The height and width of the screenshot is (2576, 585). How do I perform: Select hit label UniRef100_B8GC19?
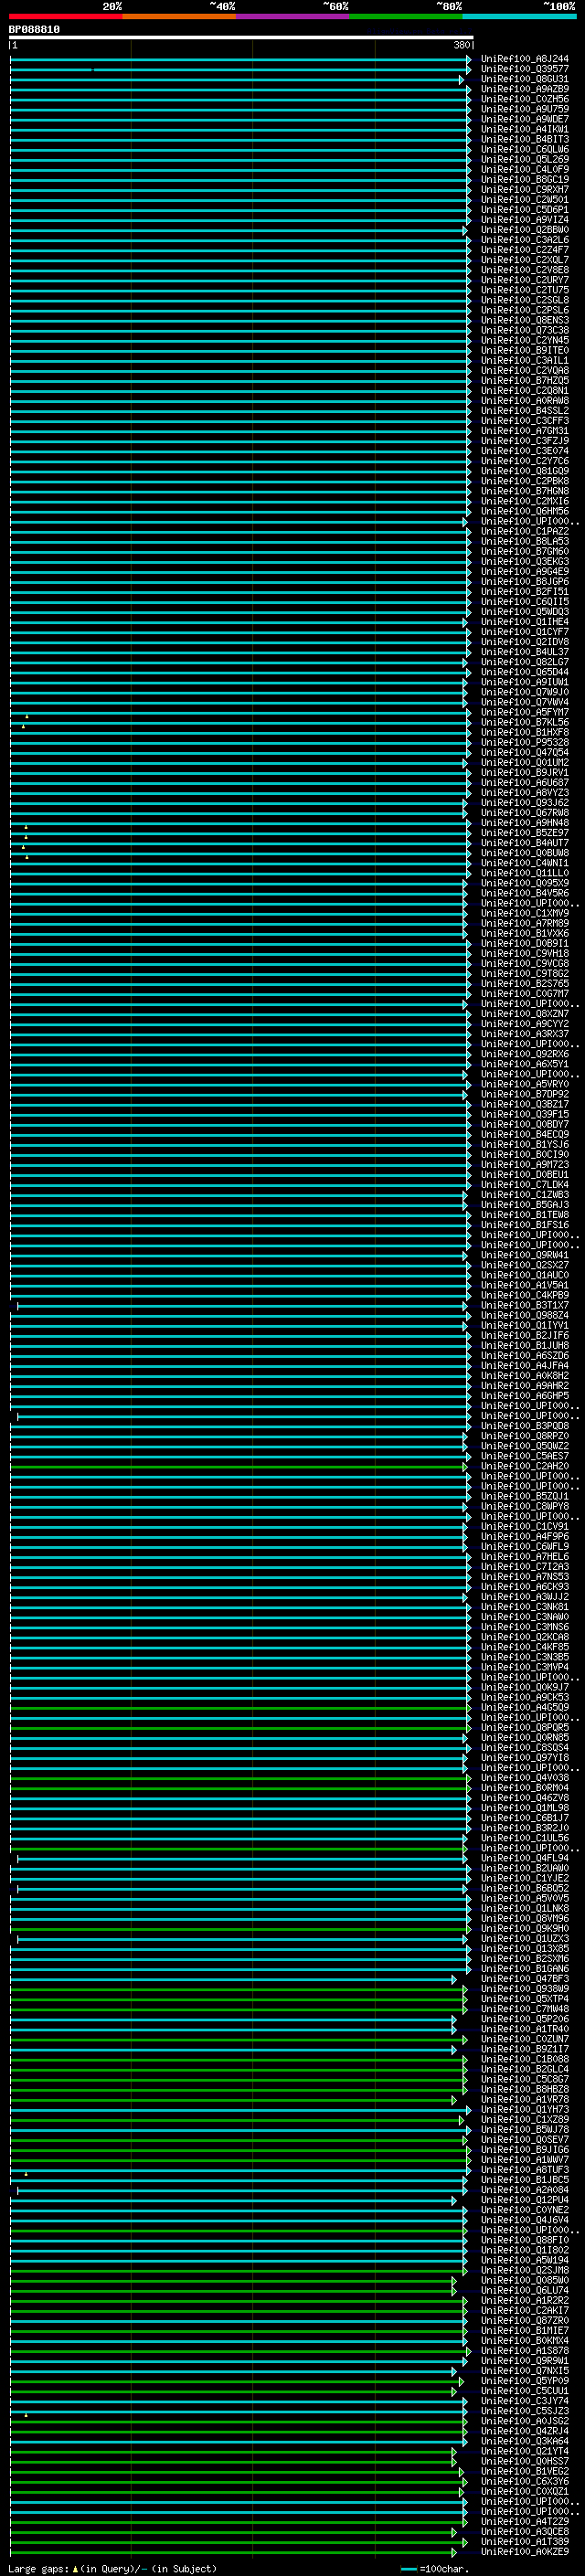[525, 180]
